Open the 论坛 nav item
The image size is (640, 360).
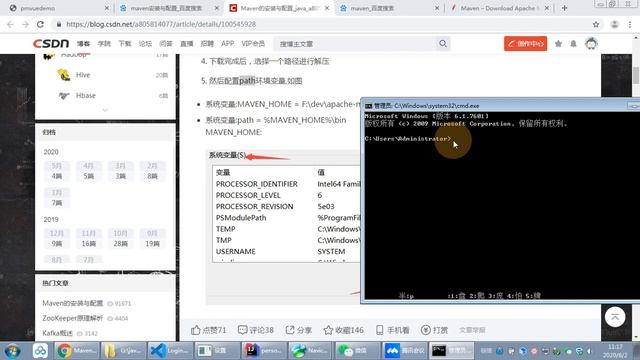coord(145,44)
